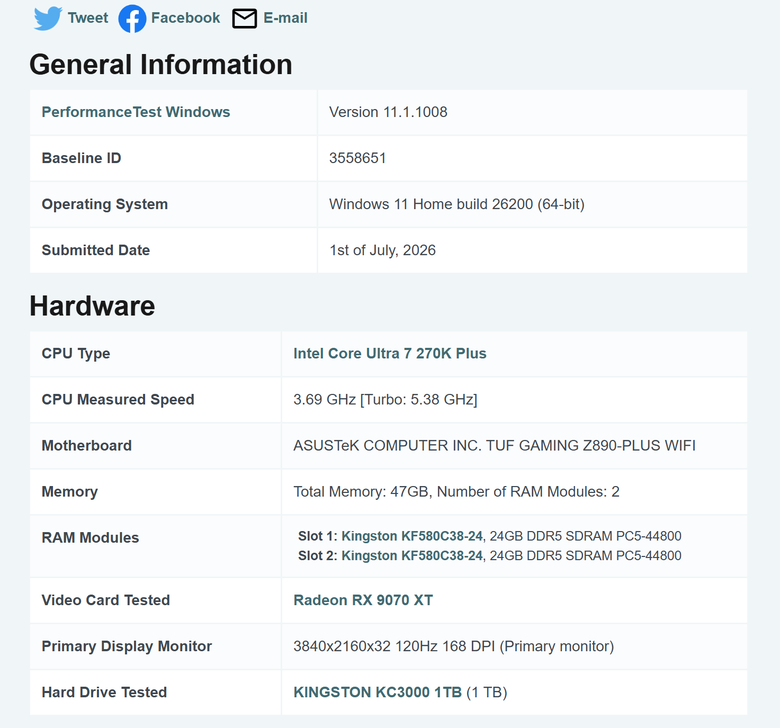The height and width of the screenshot is (728, 780).
Task: Open the KINGSTON KC3000 1TB link
Action: click(x=378, y=692)
